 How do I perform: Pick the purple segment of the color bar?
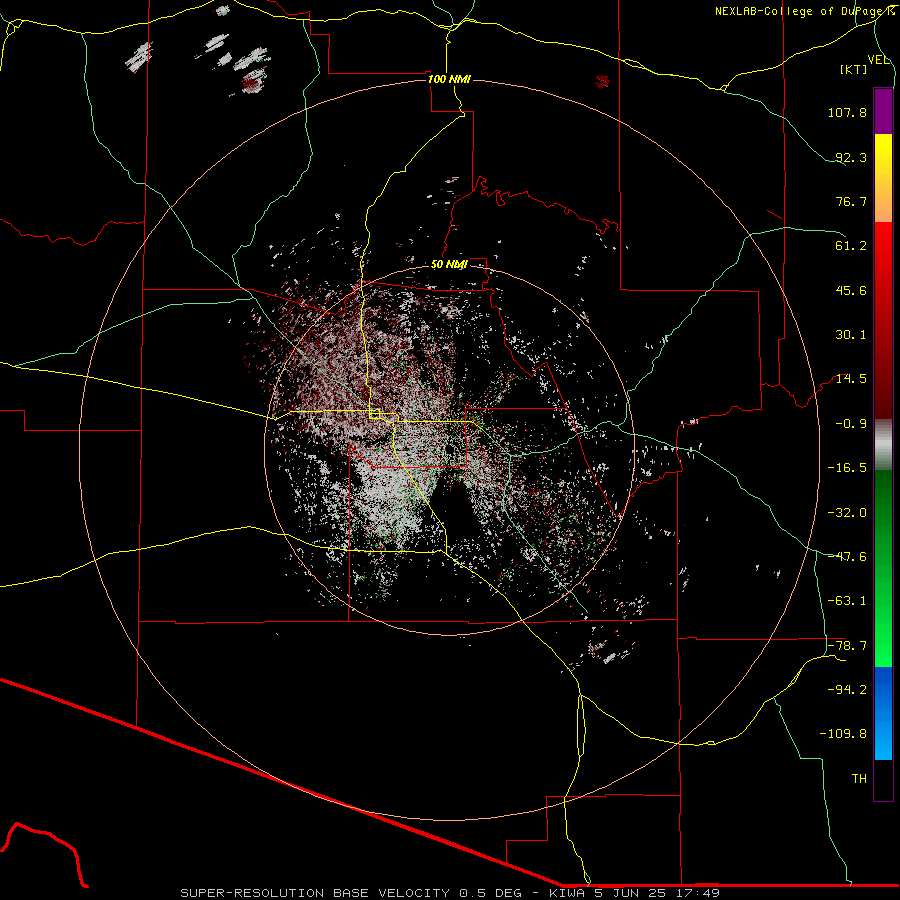883,112
